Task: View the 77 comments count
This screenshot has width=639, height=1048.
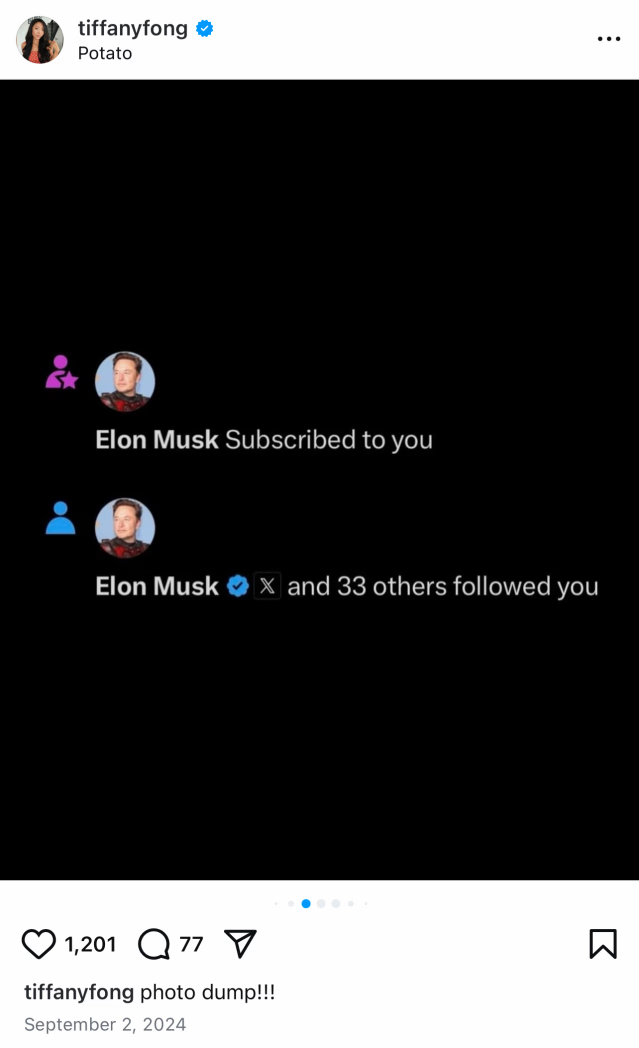Action: coord(191,944)
